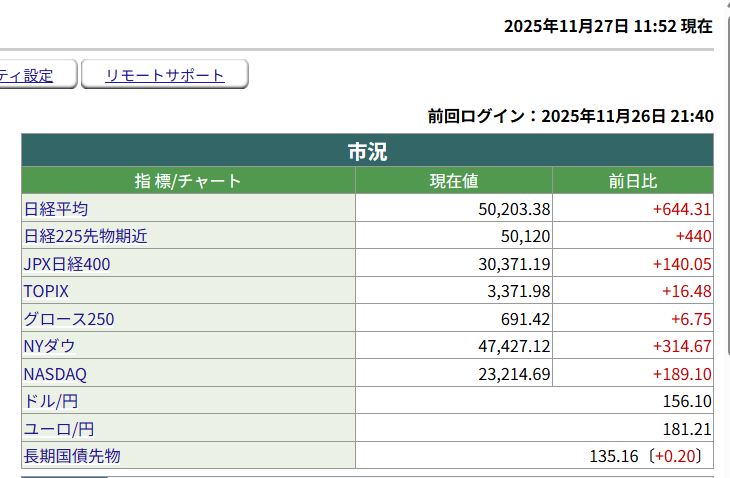Click the JPX日経400 index link
The width and height of the screenshot is (730, 478).
67,264
